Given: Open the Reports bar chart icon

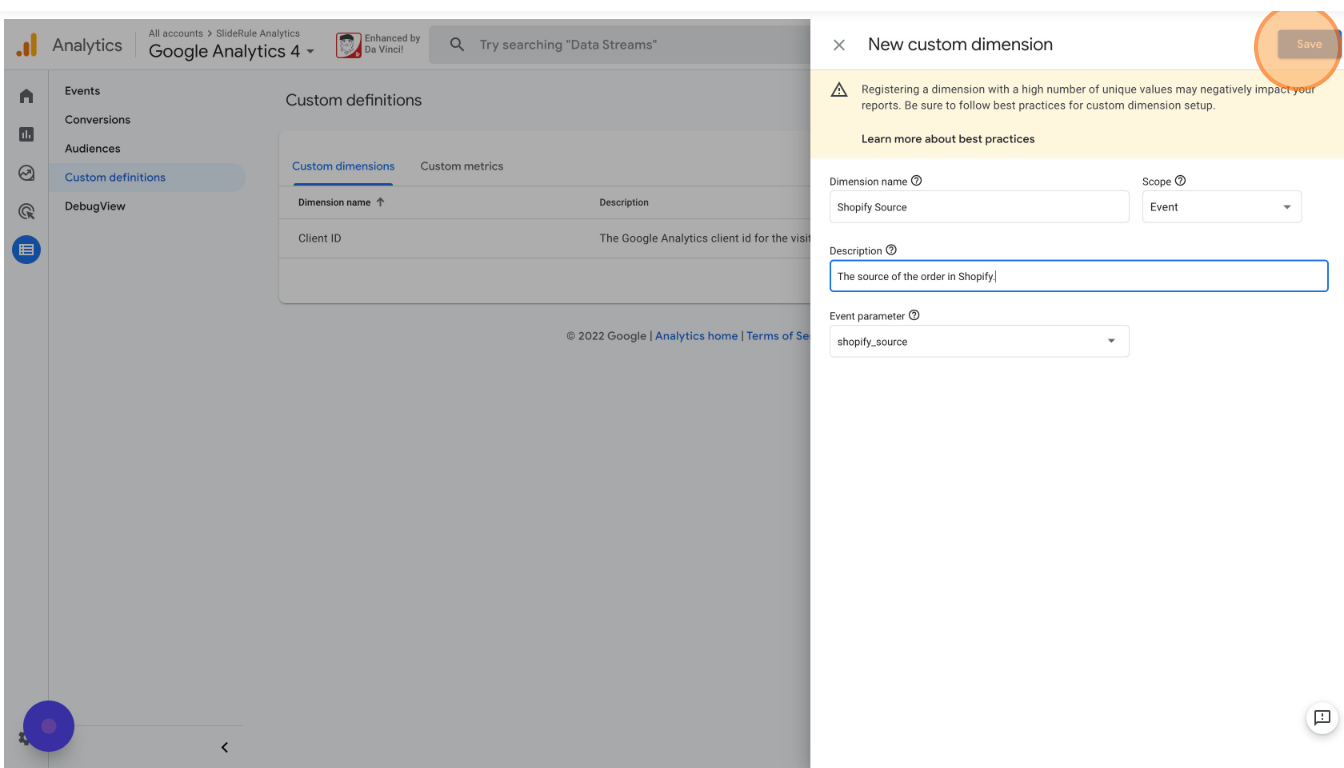Looking at the screenshot, I should tap(27, 134).
